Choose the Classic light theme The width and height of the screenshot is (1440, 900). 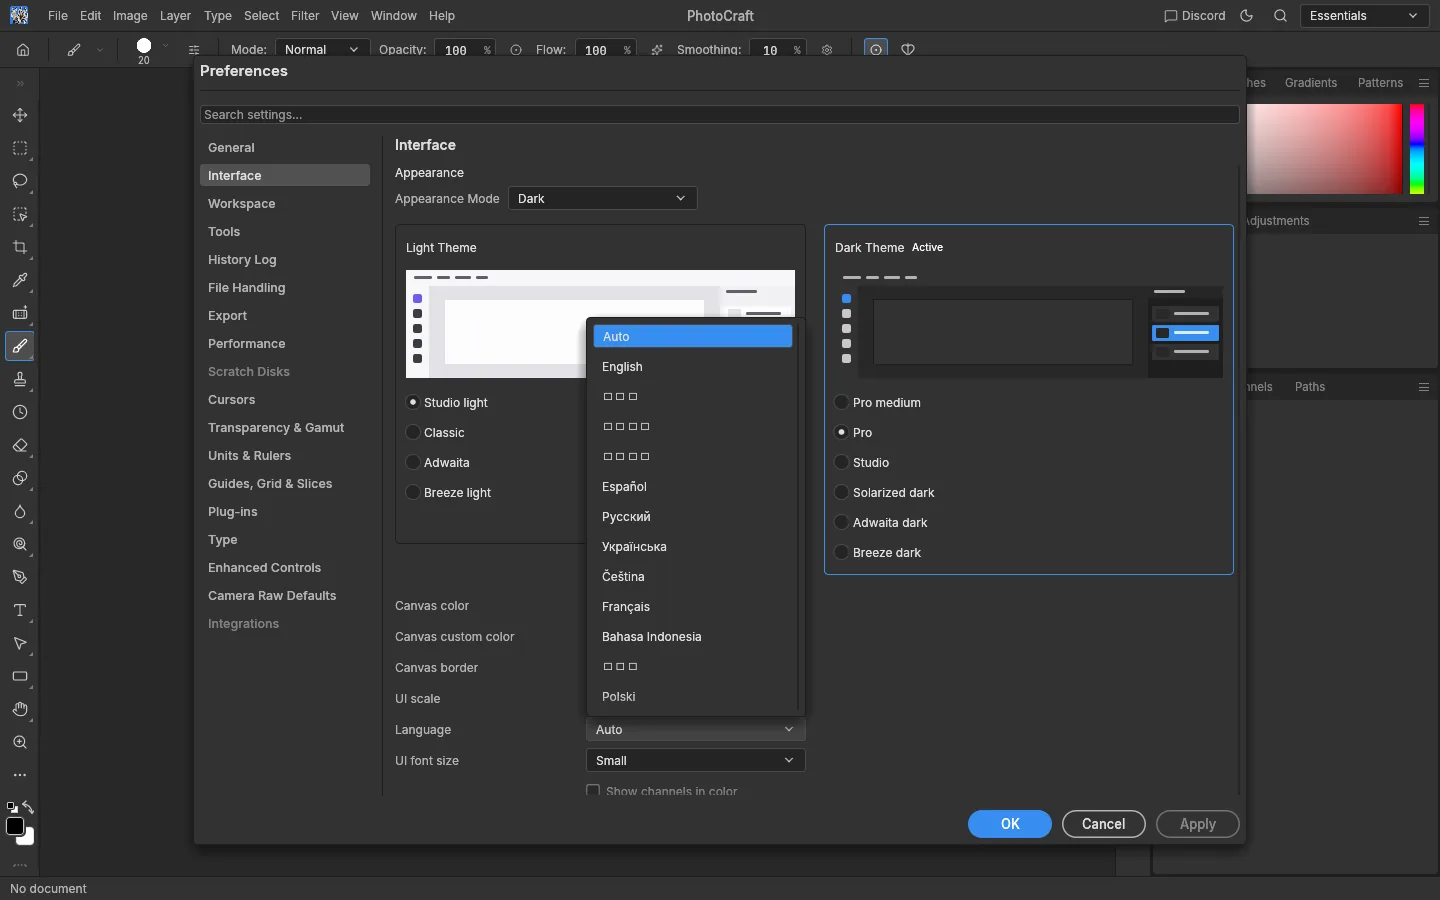pyautogui.click(x=413, y=432)
